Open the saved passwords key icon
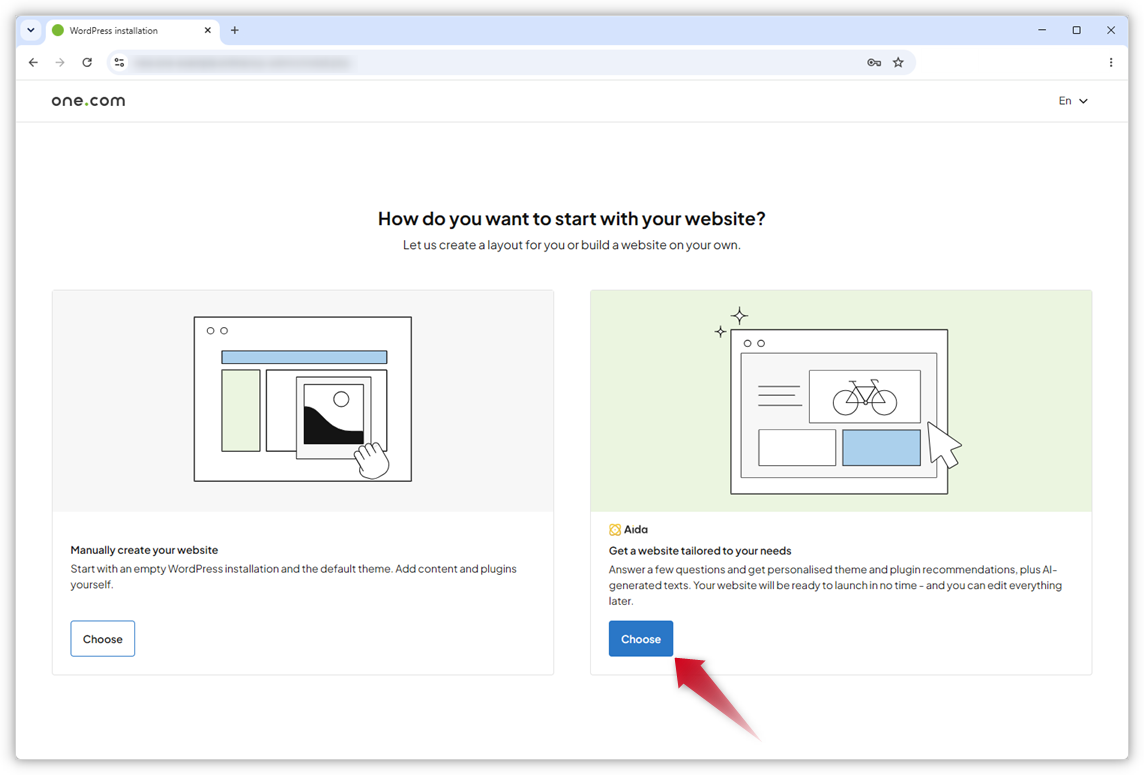Viewport: 1144px width, 775px height. tap(874, 63)
